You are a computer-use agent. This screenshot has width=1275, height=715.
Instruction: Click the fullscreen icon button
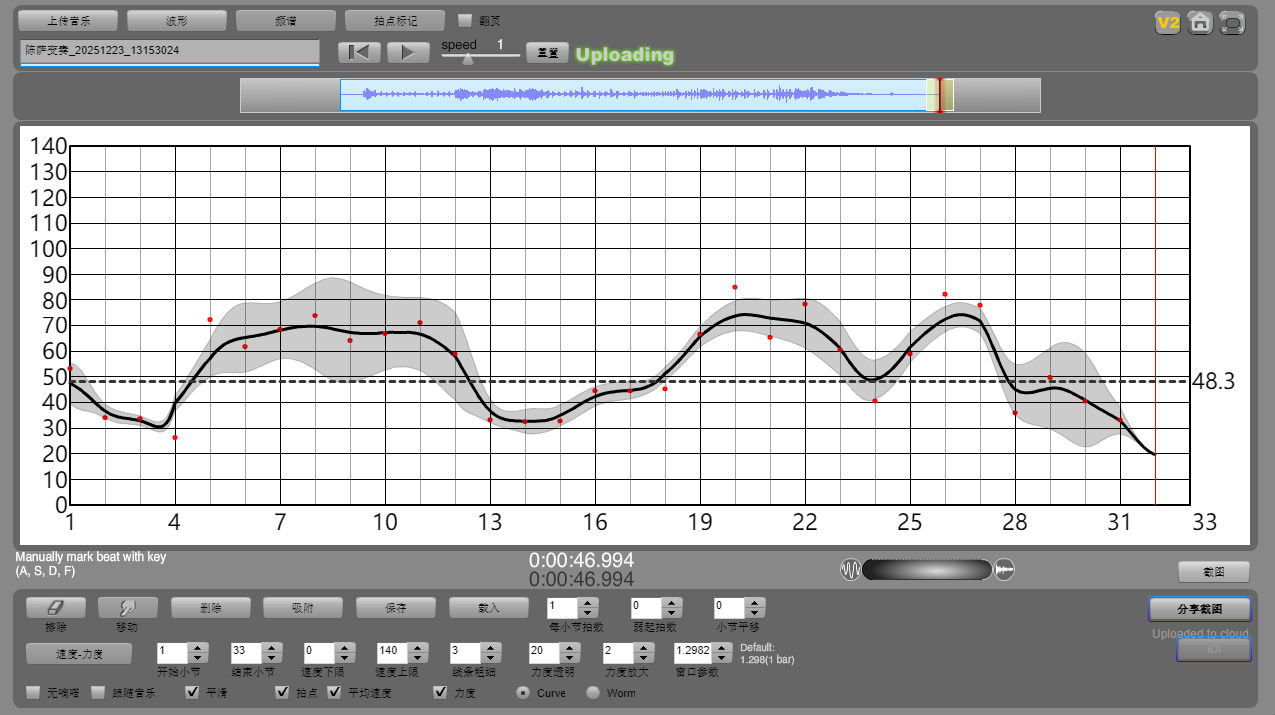[1233, 23]
